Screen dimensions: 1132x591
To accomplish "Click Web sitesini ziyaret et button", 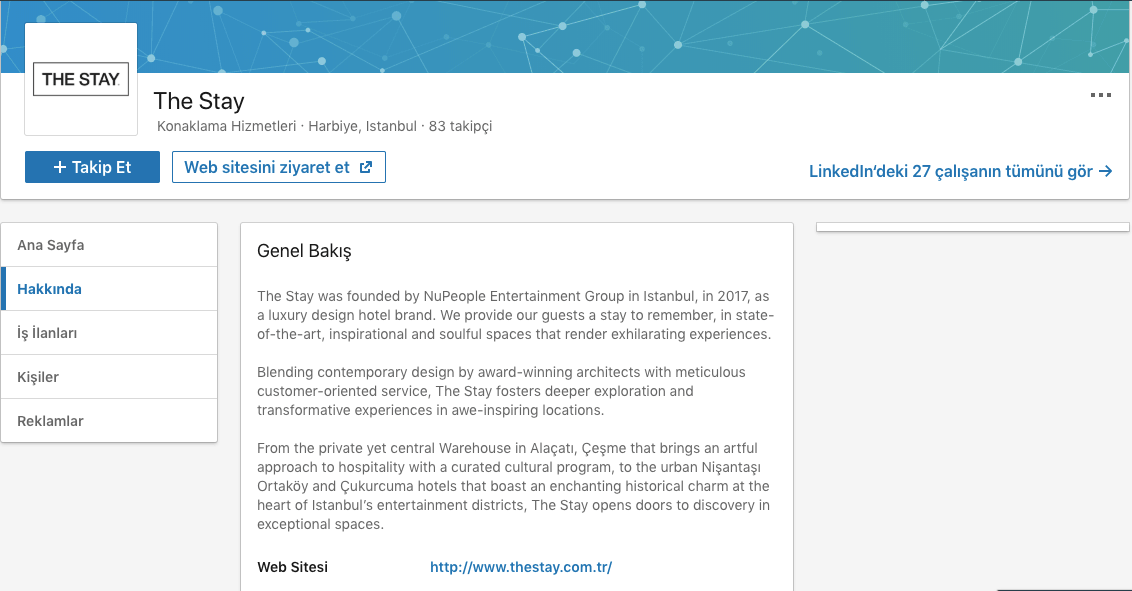I will [x=279, y=167].
